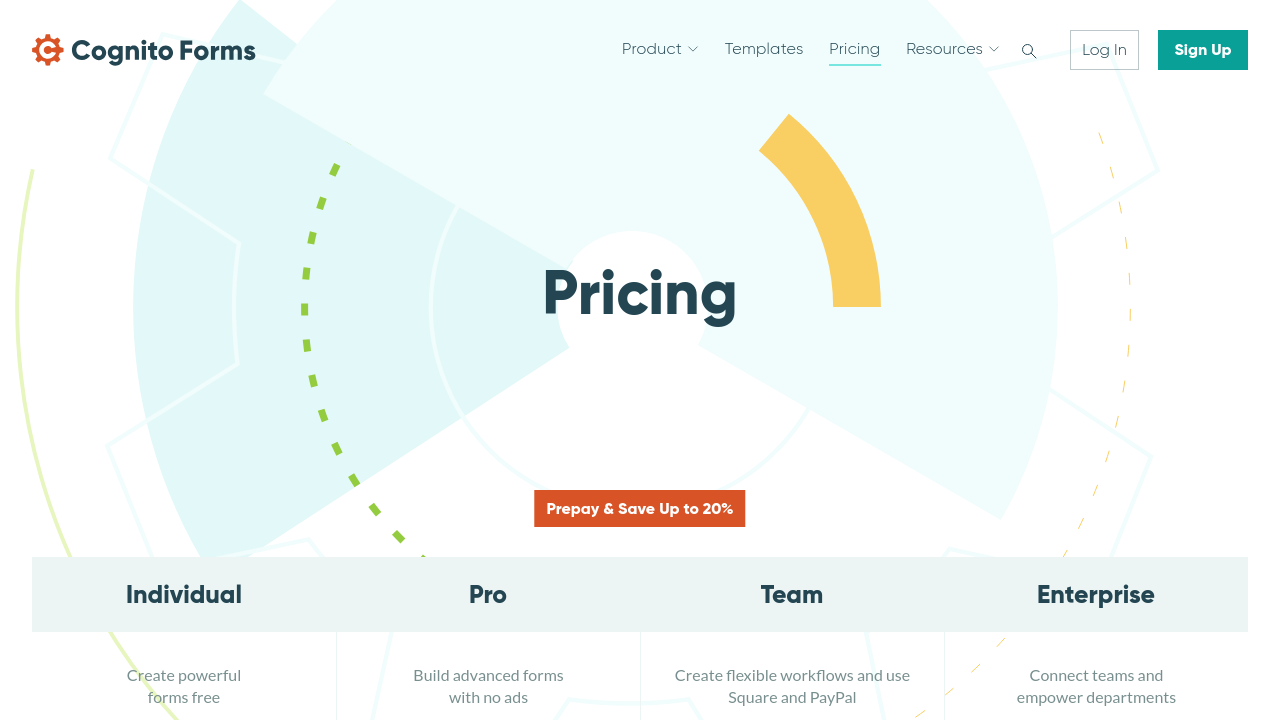This screenshot has height=720, width=1280.
Task: Select the Pro plan header
Action: (488, 595)
